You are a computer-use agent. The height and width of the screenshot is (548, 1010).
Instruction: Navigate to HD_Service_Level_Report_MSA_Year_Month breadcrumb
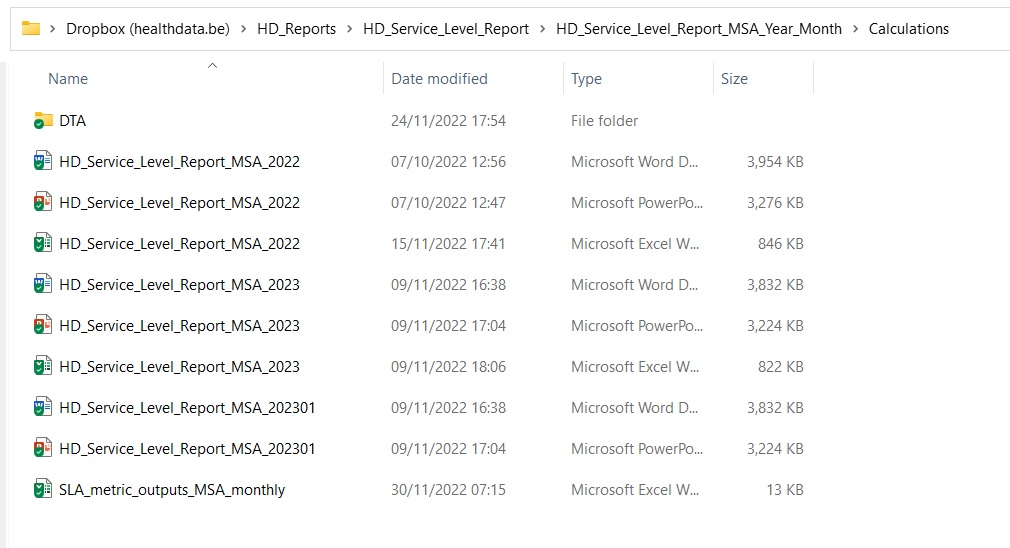pyautogui.click(x=698, y=29)
